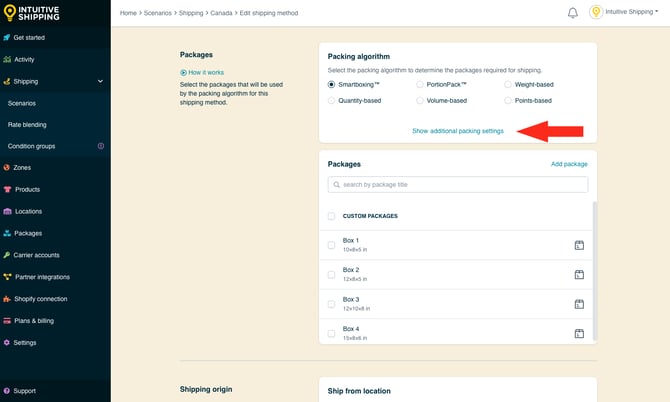Viewport: 670px width, 402px height.
Task: Go to Partner integrations page
Action: (42, 277)
